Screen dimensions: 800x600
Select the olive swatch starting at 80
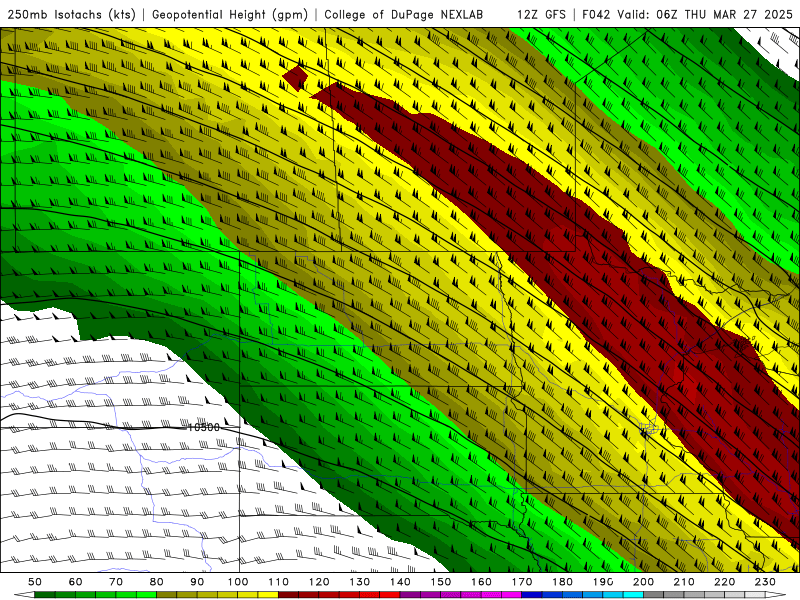point(166,595)
